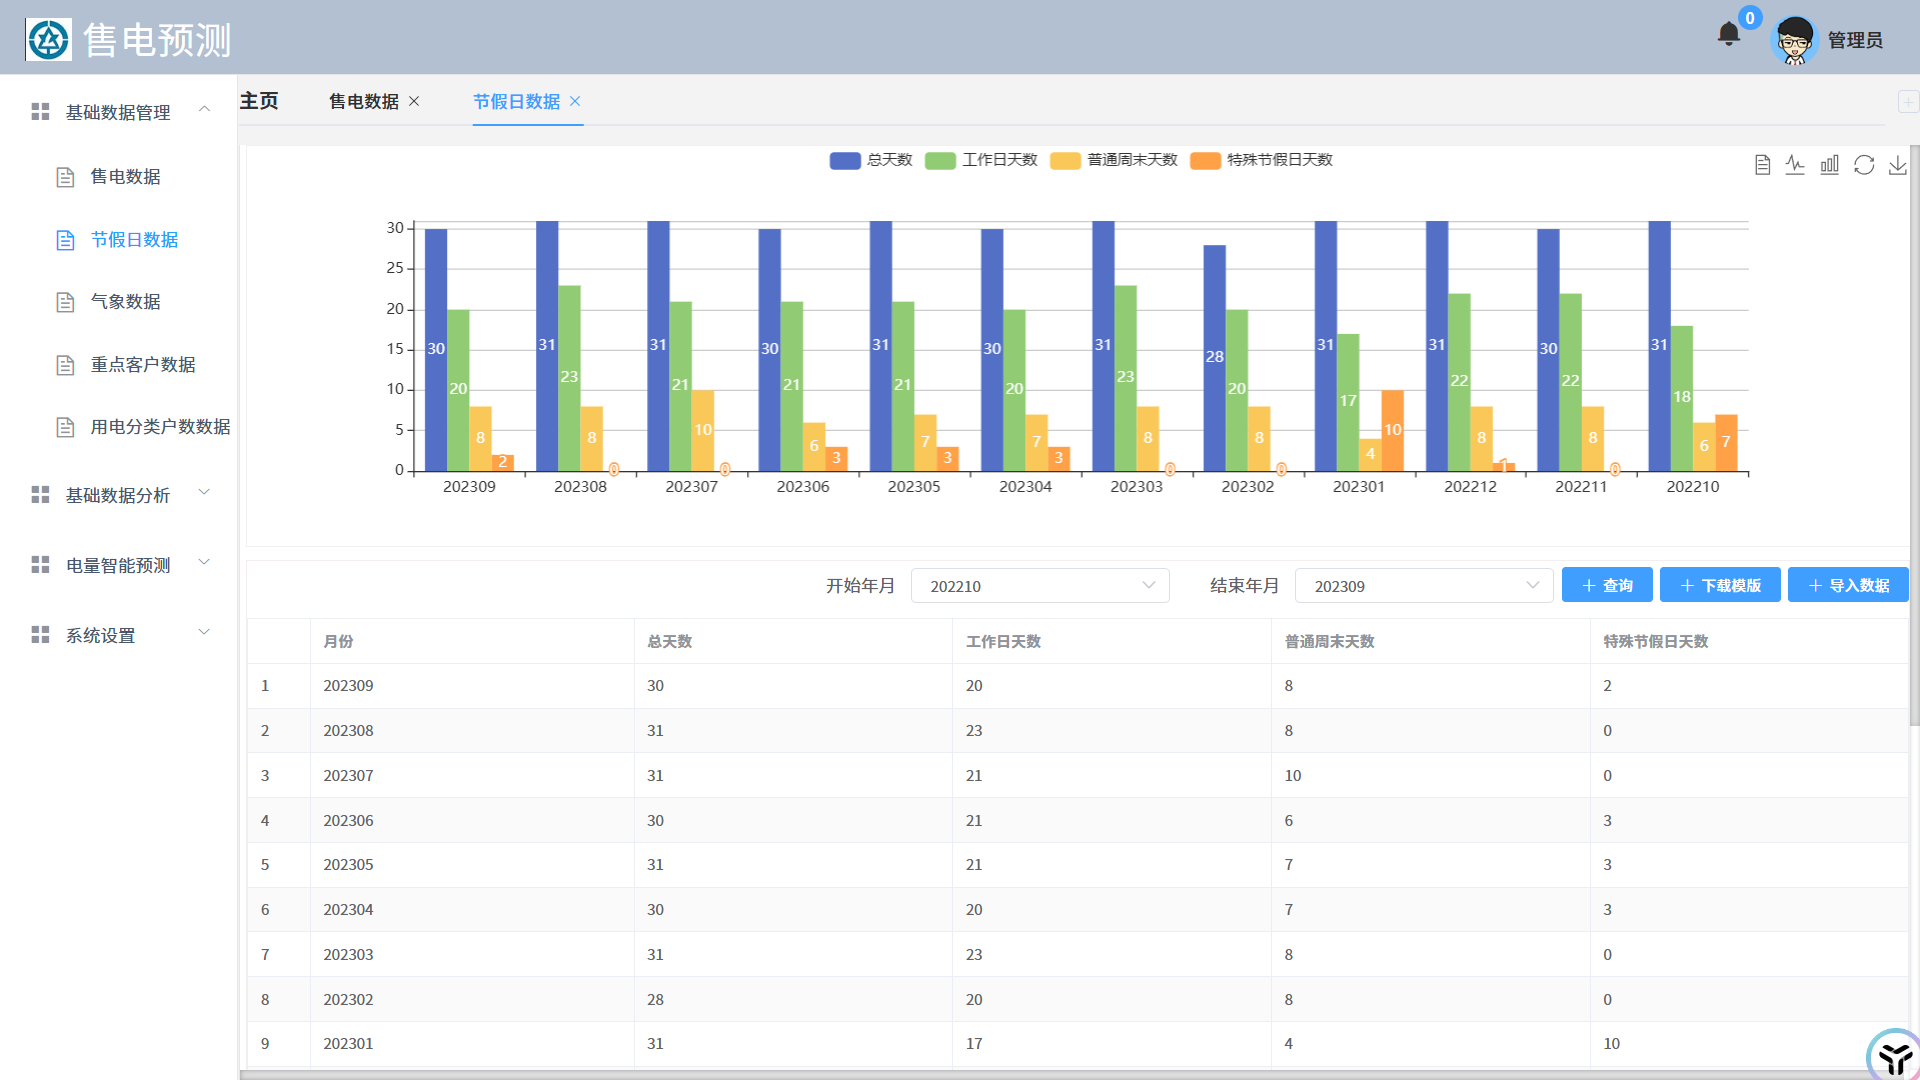Switch chart to line type icon

(1795, 165)
